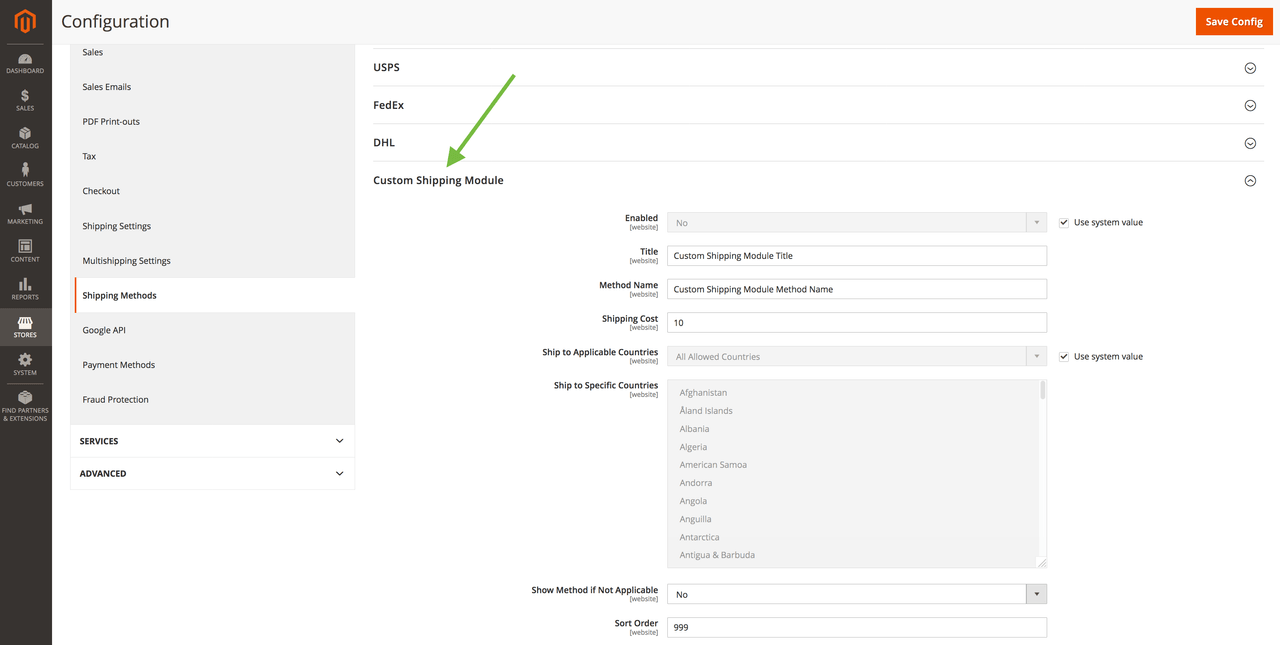Open the Reports sidebar menu
This screenshot has width=1280, height=645.
coord(25,289)
